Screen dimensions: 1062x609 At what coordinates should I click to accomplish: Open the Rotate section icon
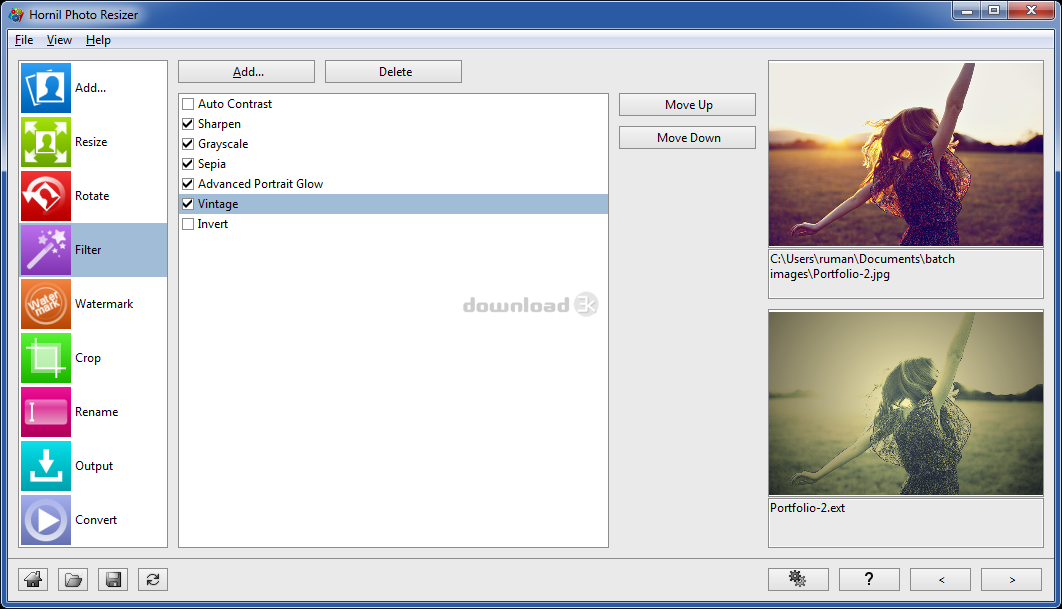[46, 196]
